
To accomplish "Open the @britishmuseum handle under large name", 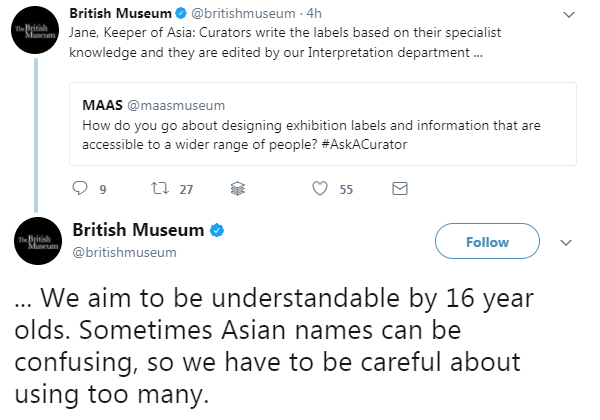I will [x=124, y=252].
